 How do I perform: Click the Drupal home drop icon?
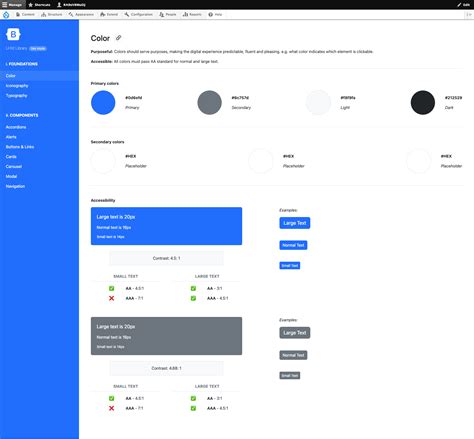tap(6, 15)
